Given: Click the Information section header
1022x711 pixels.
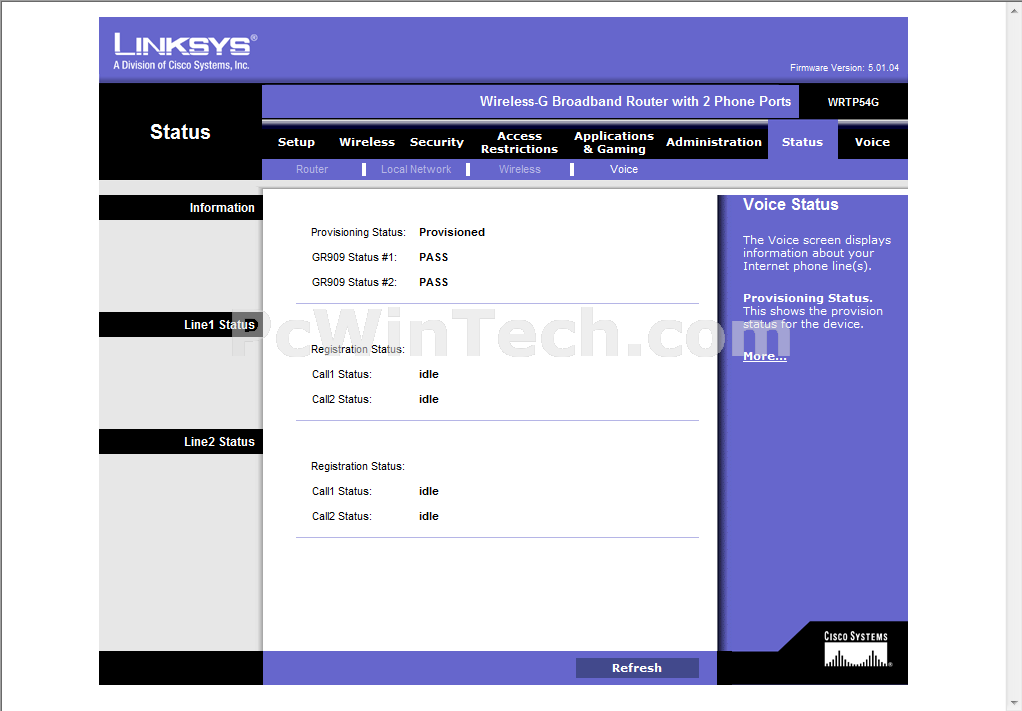Looking at the screenshot, I should [181, 208].
